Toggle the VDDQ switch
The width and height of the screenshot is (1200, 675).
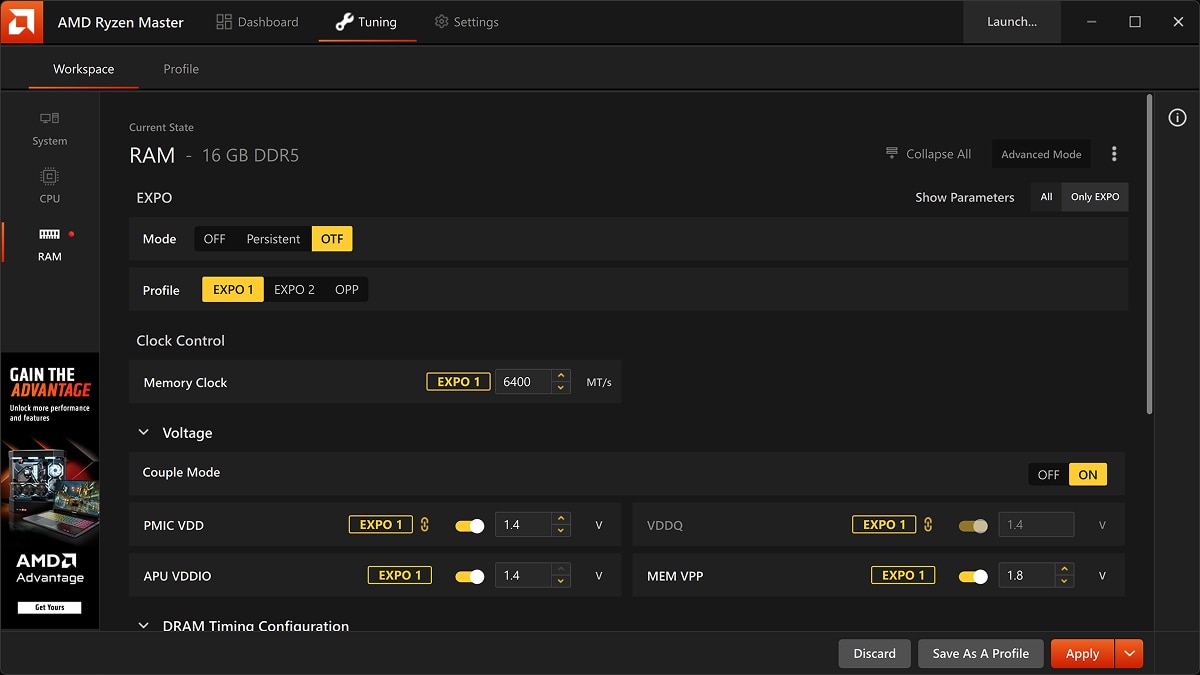click(x=973, y=525)
